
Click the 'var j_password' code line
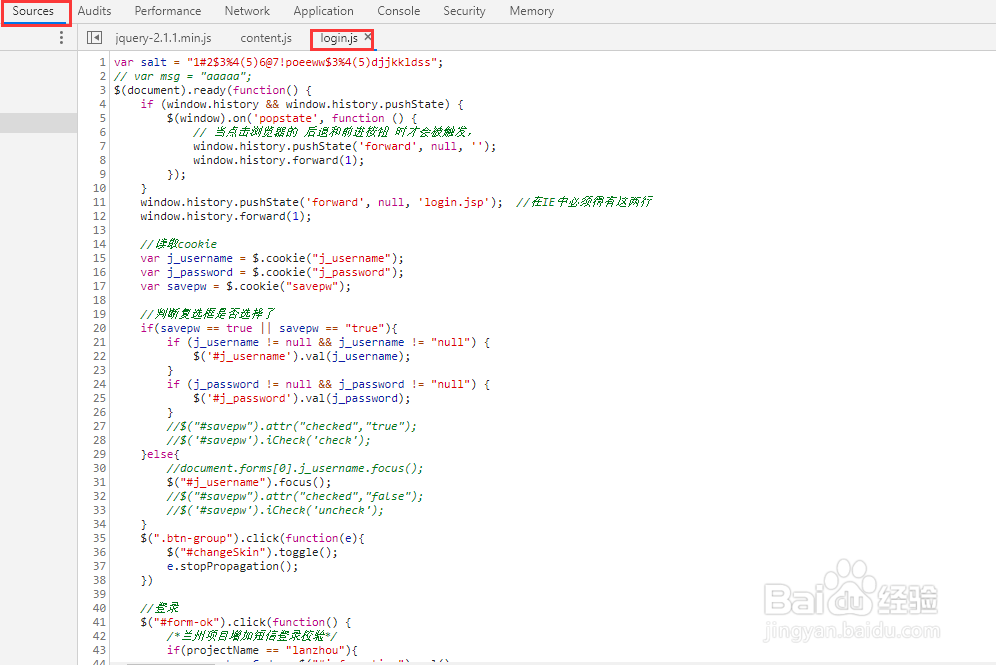(272, 272)
